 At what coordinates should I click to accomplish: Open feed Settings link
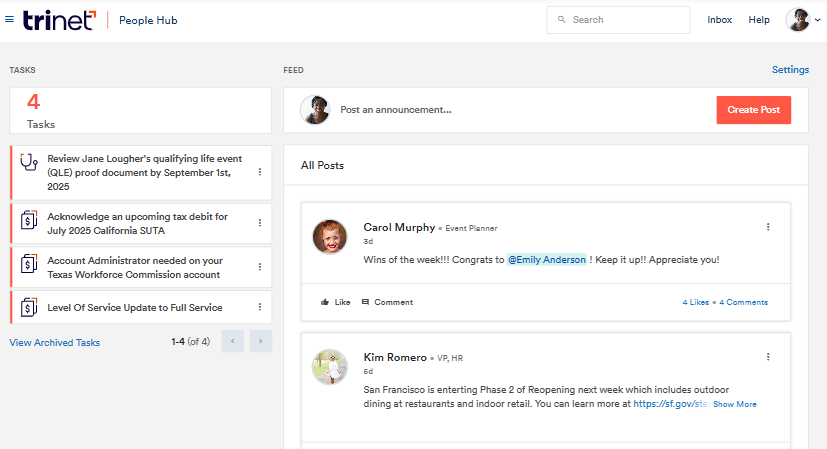(790, 70)
